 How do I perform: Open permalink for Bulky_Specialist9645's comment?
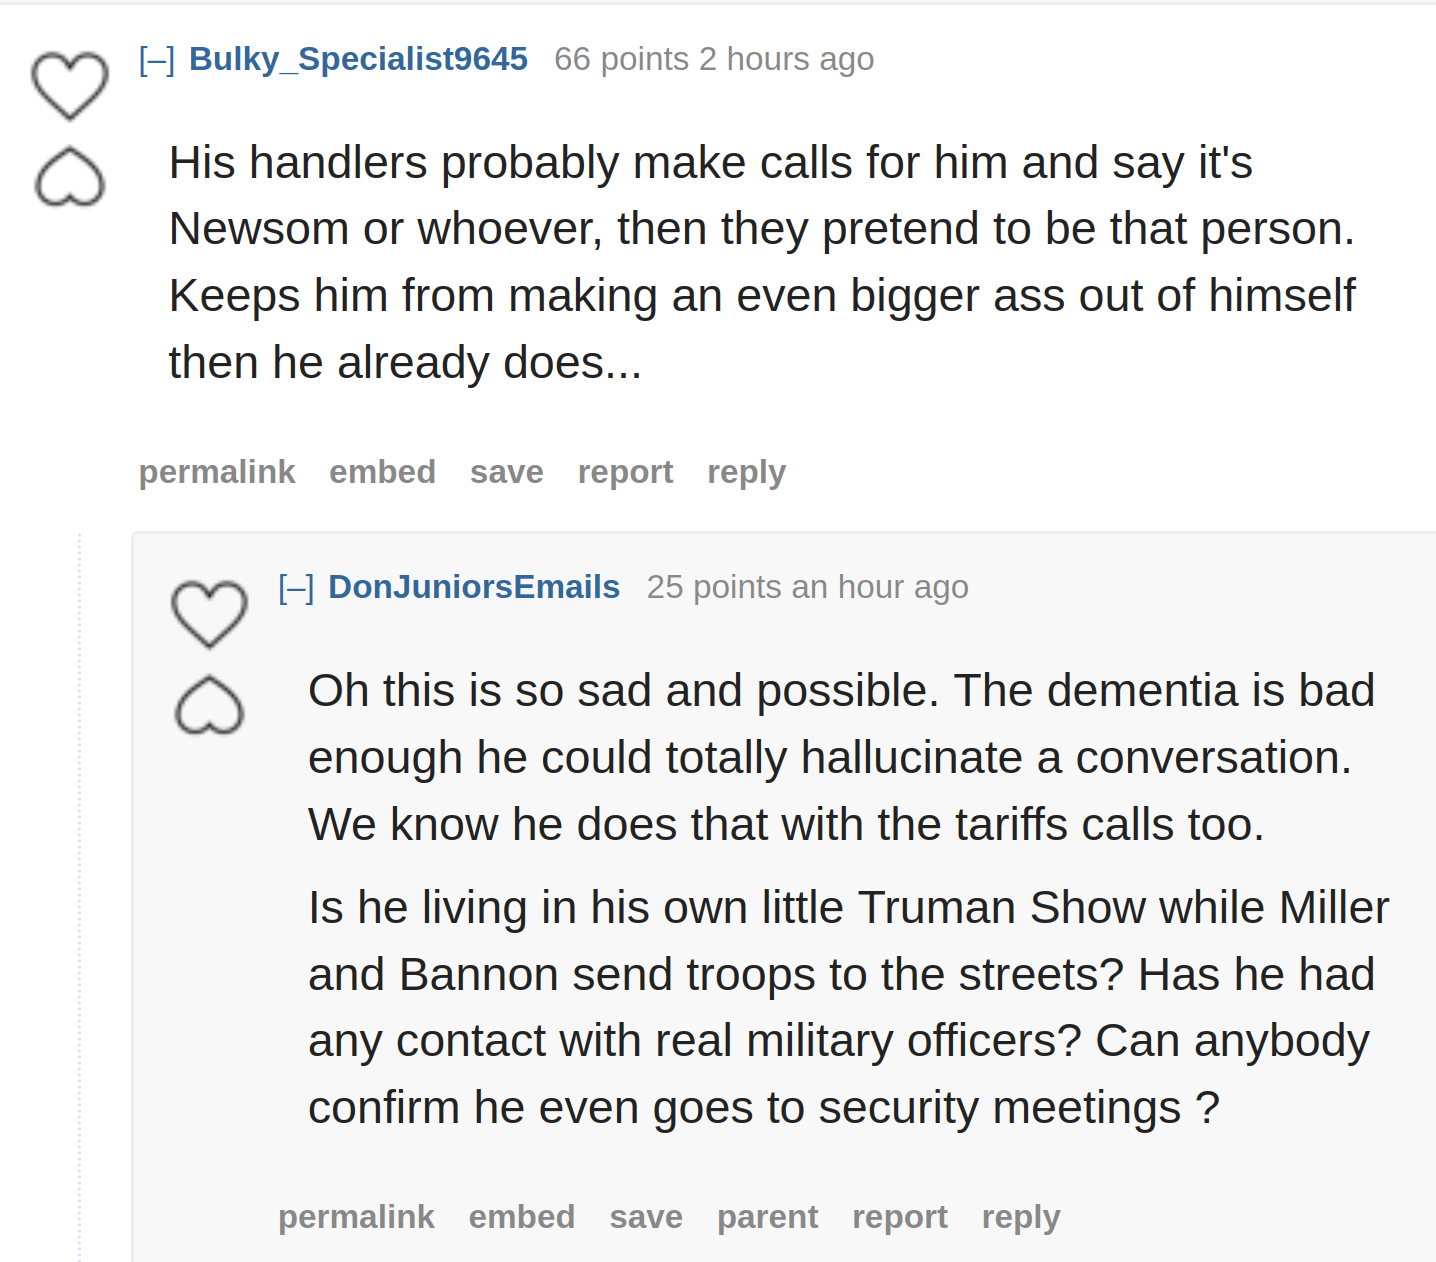click(x=217, y=472)
